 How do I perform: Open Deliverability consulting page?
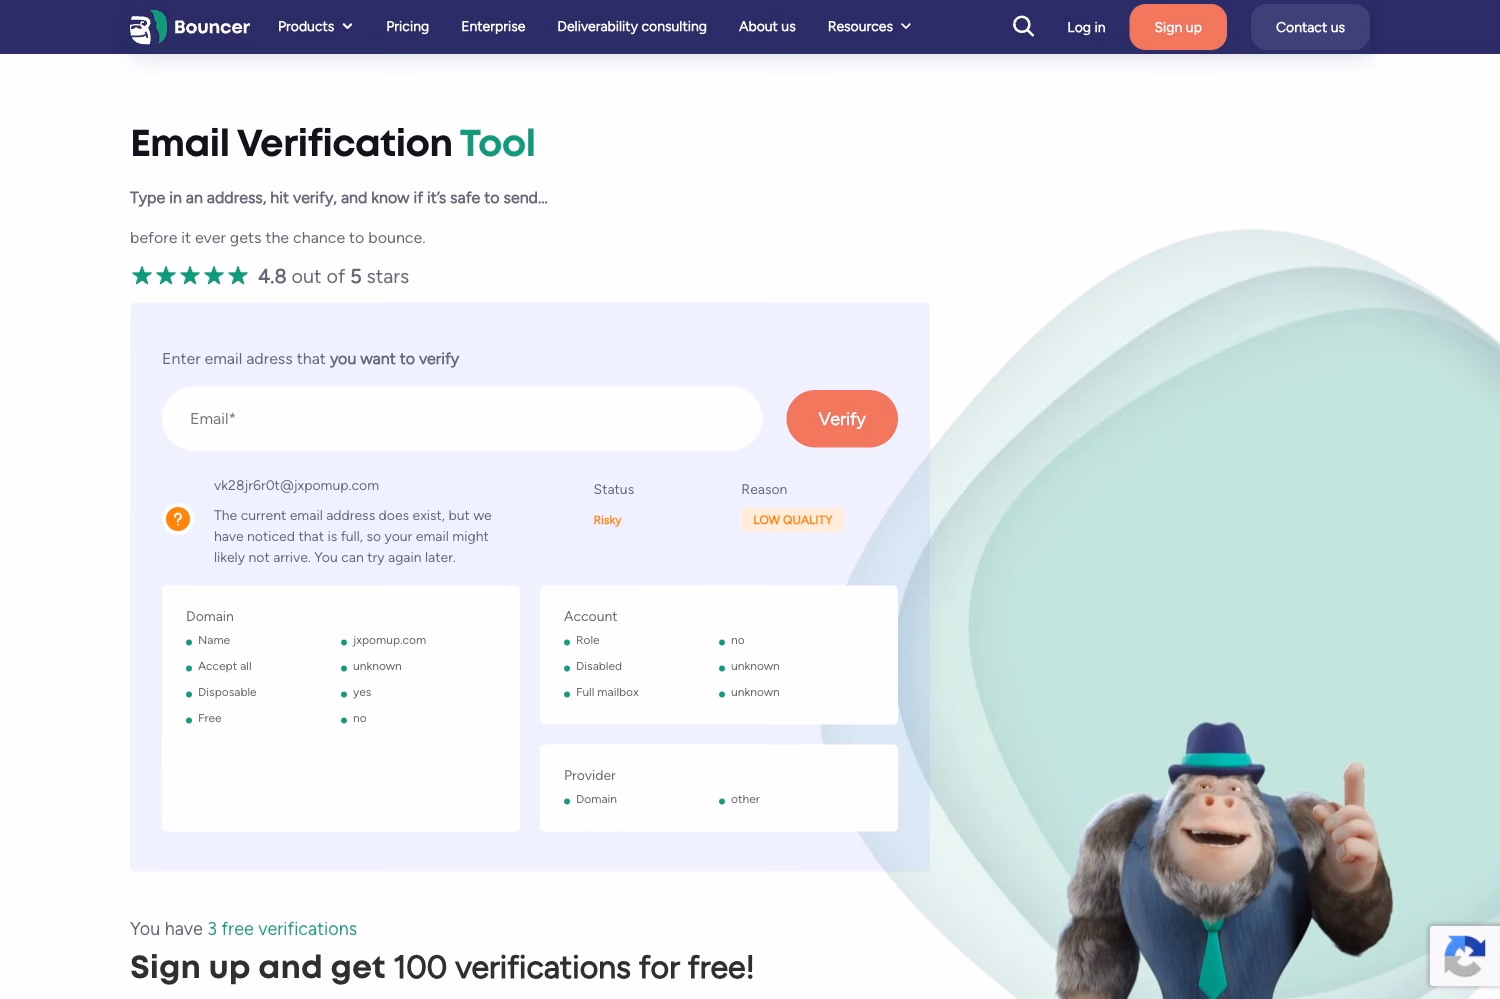pyautogui.click(x=632, y=27)
